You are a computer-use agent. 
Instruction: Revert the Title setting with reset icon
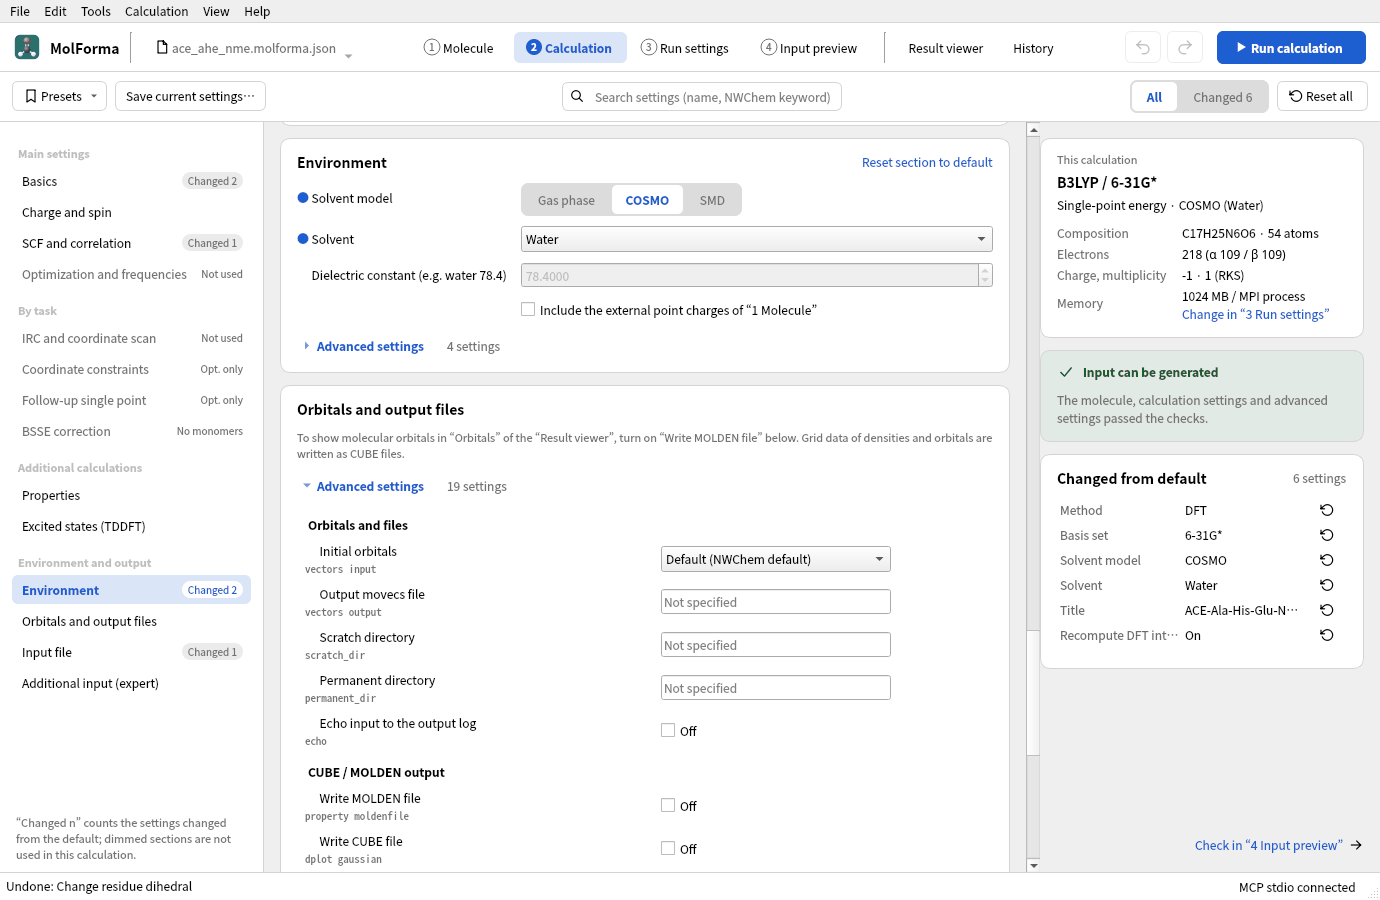coord(1327,610)
